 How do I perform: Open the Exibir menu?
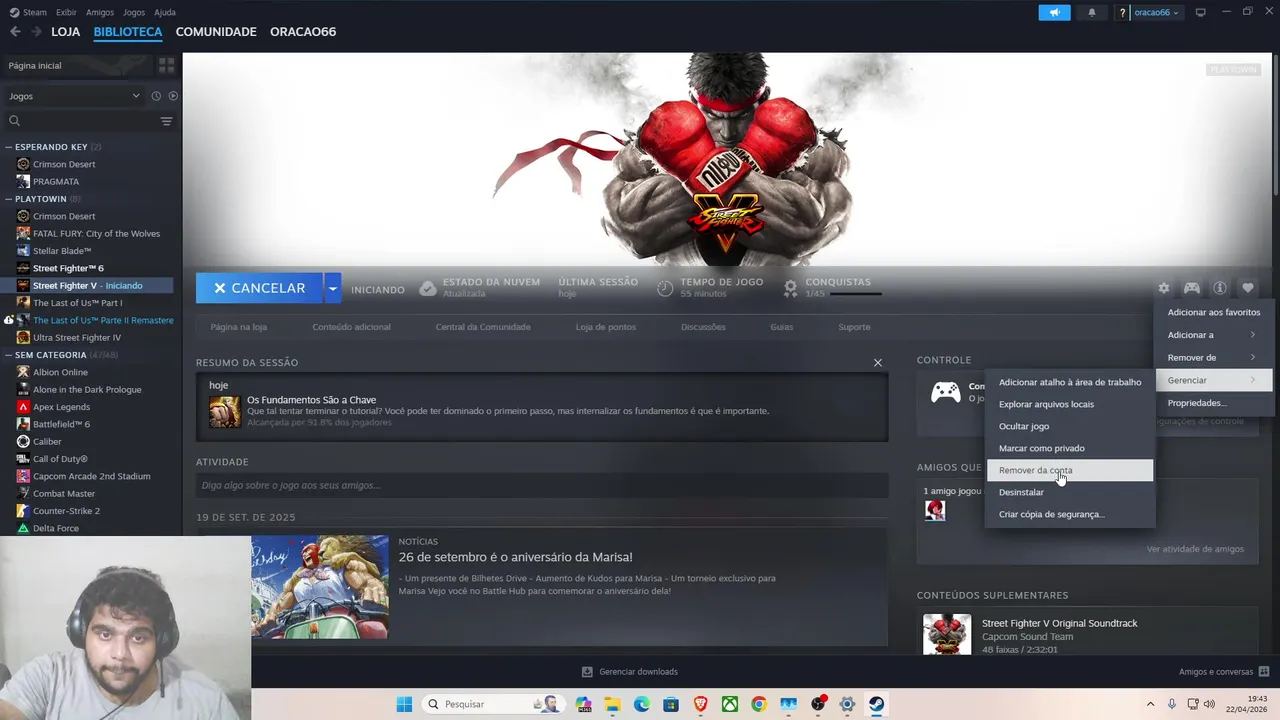pos(66,12)
